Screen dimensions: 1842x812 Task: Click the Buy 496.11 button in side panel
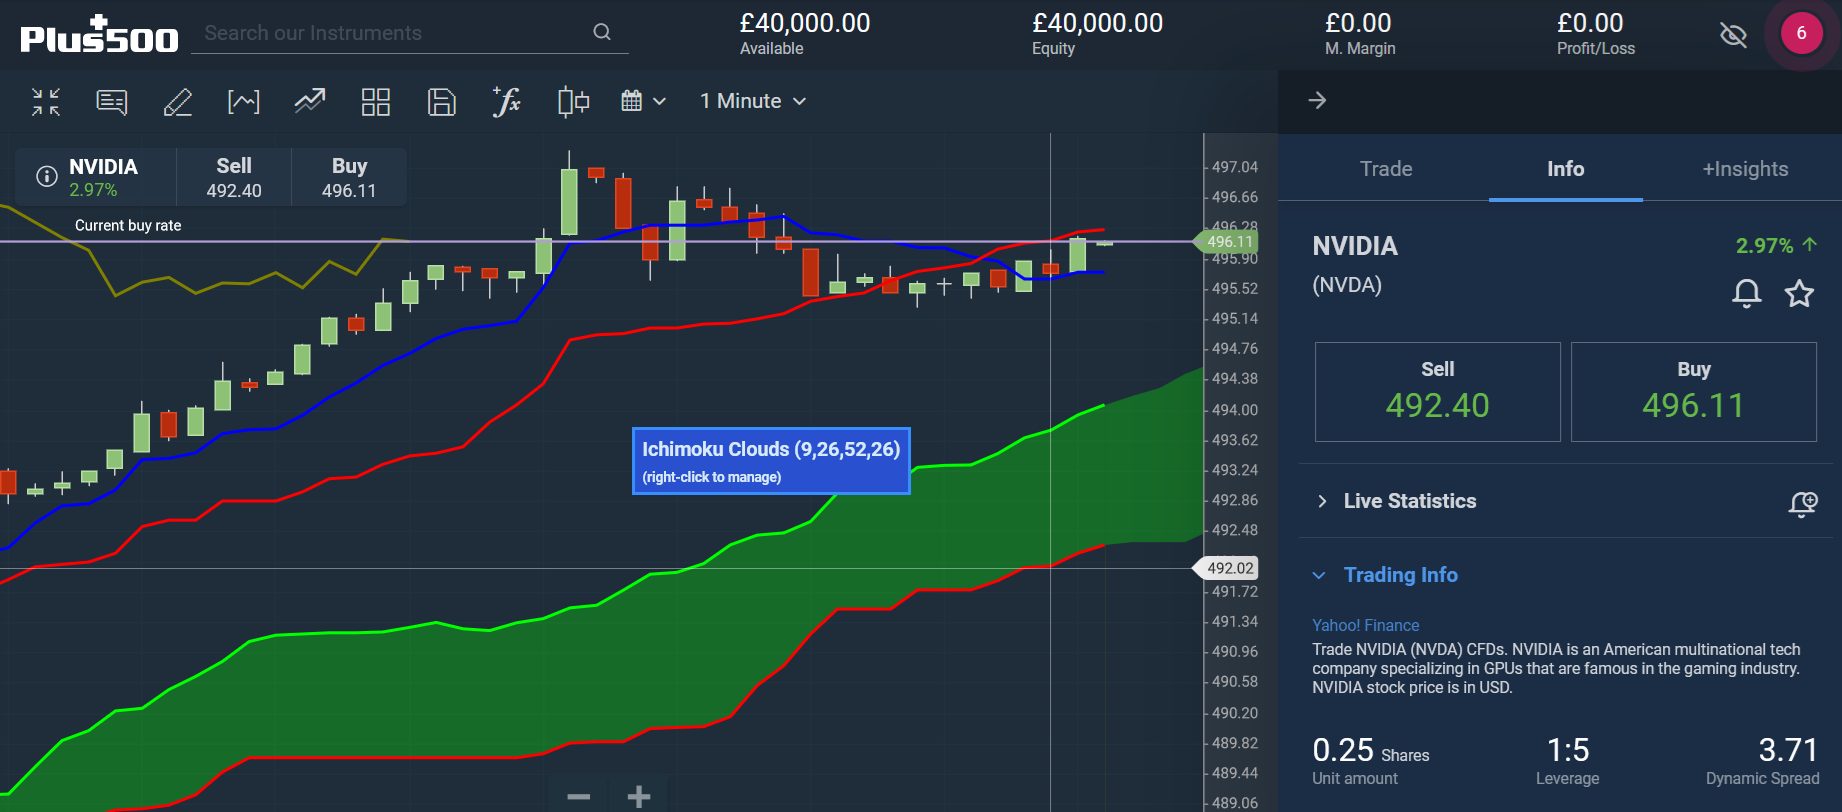(x=1693, y=392)
